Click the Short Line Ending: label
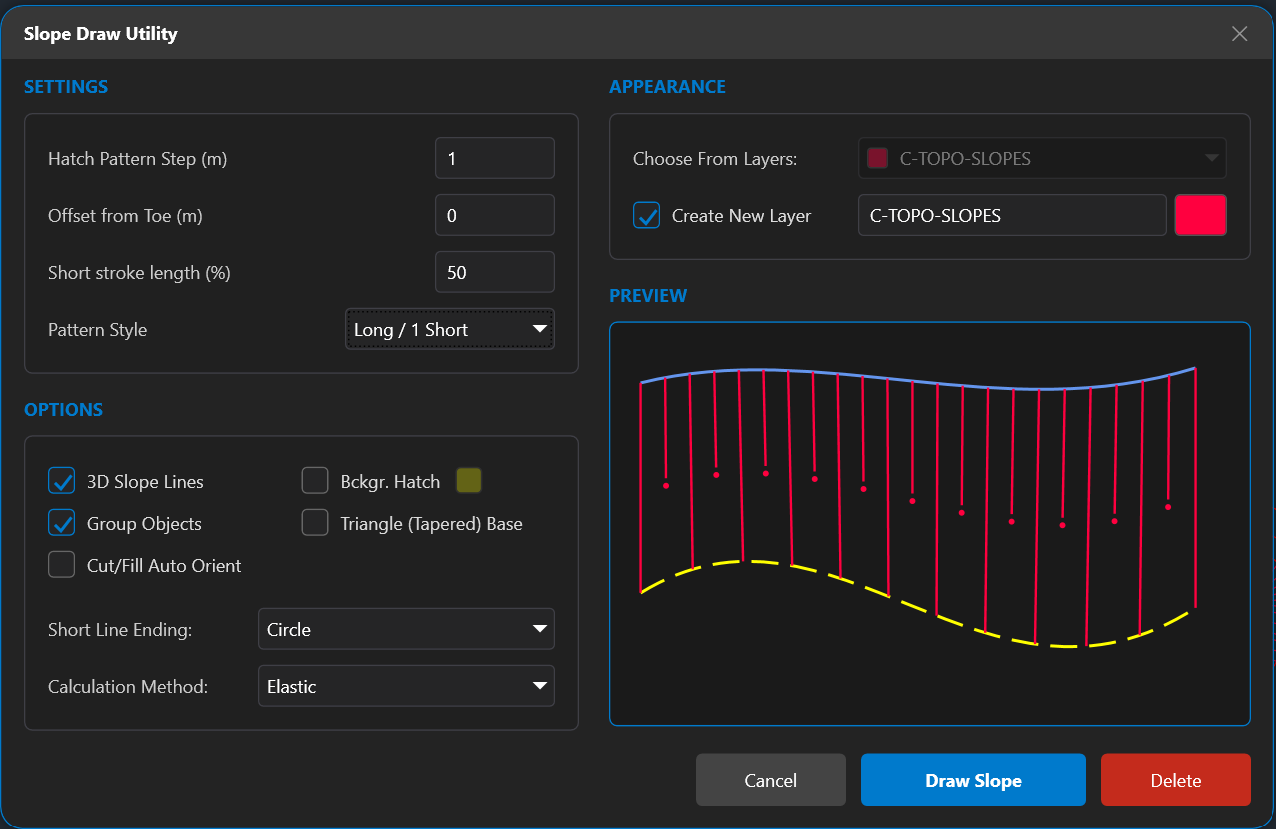This screenshot has height=829, width=1276. 120,629
